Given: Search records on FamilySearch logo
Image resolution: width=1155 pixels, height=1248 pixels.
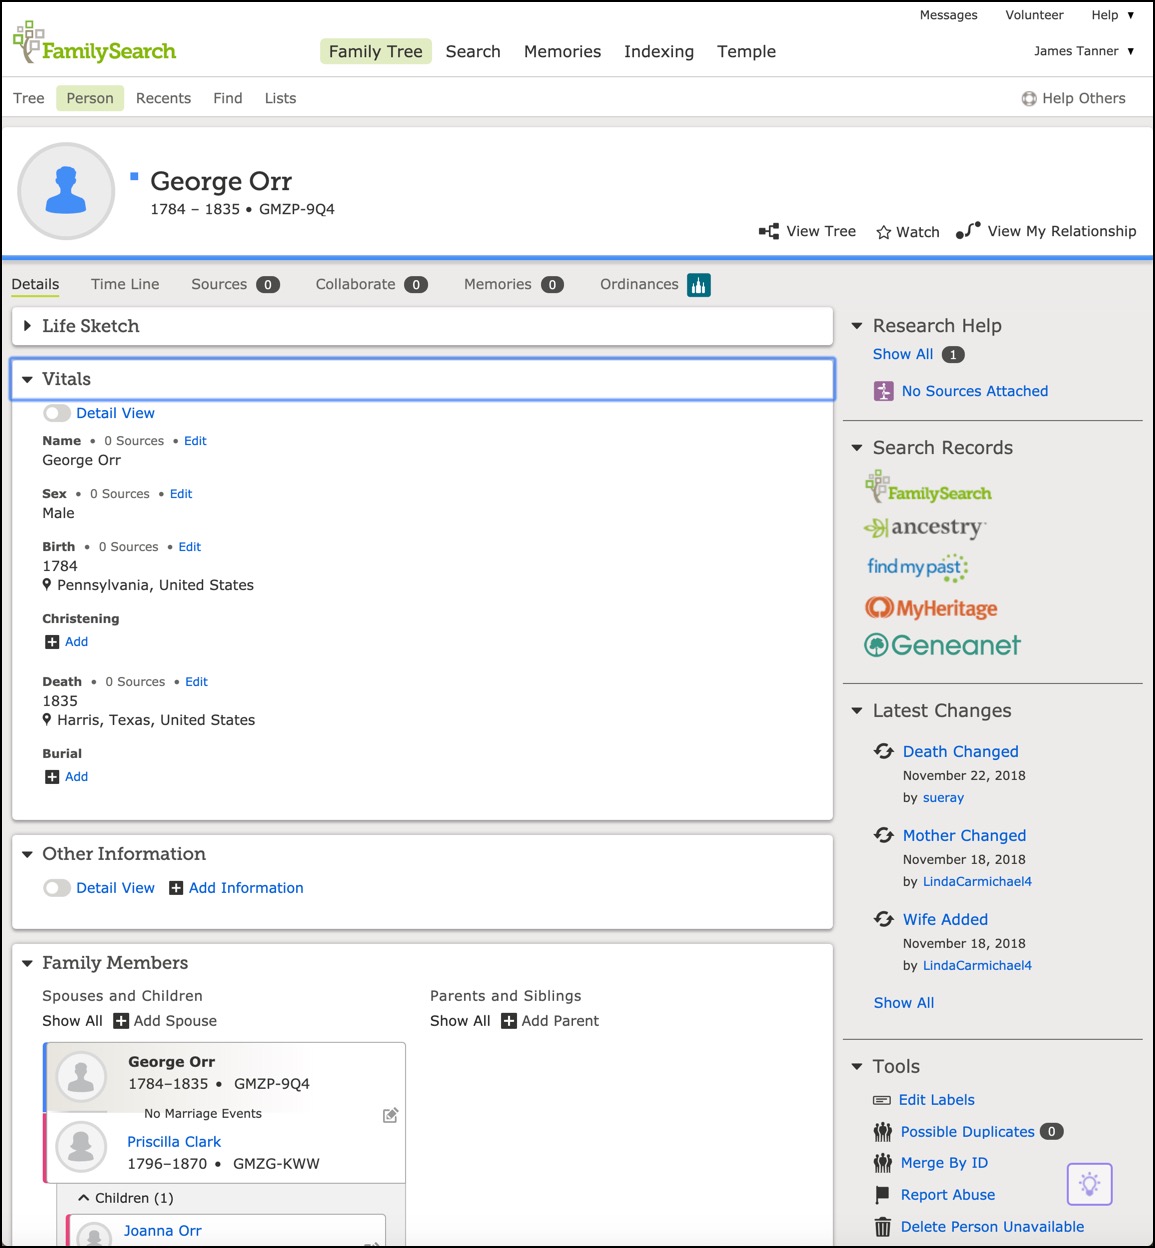Looking at the screenshot, I should [928, 487].
